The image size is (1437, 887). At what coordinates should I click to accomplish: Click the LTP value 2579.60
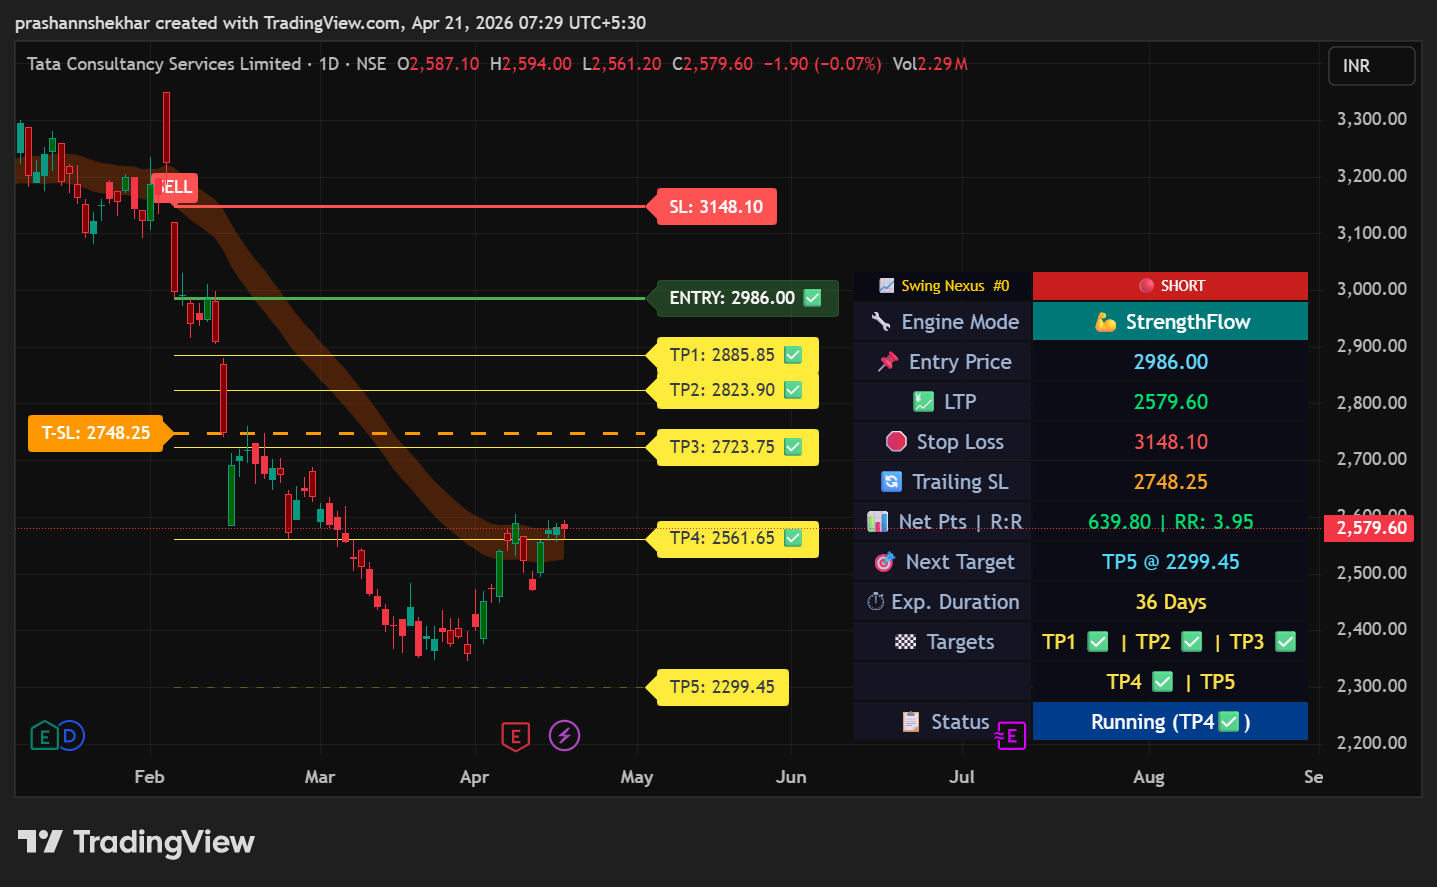pos(1170,402)
